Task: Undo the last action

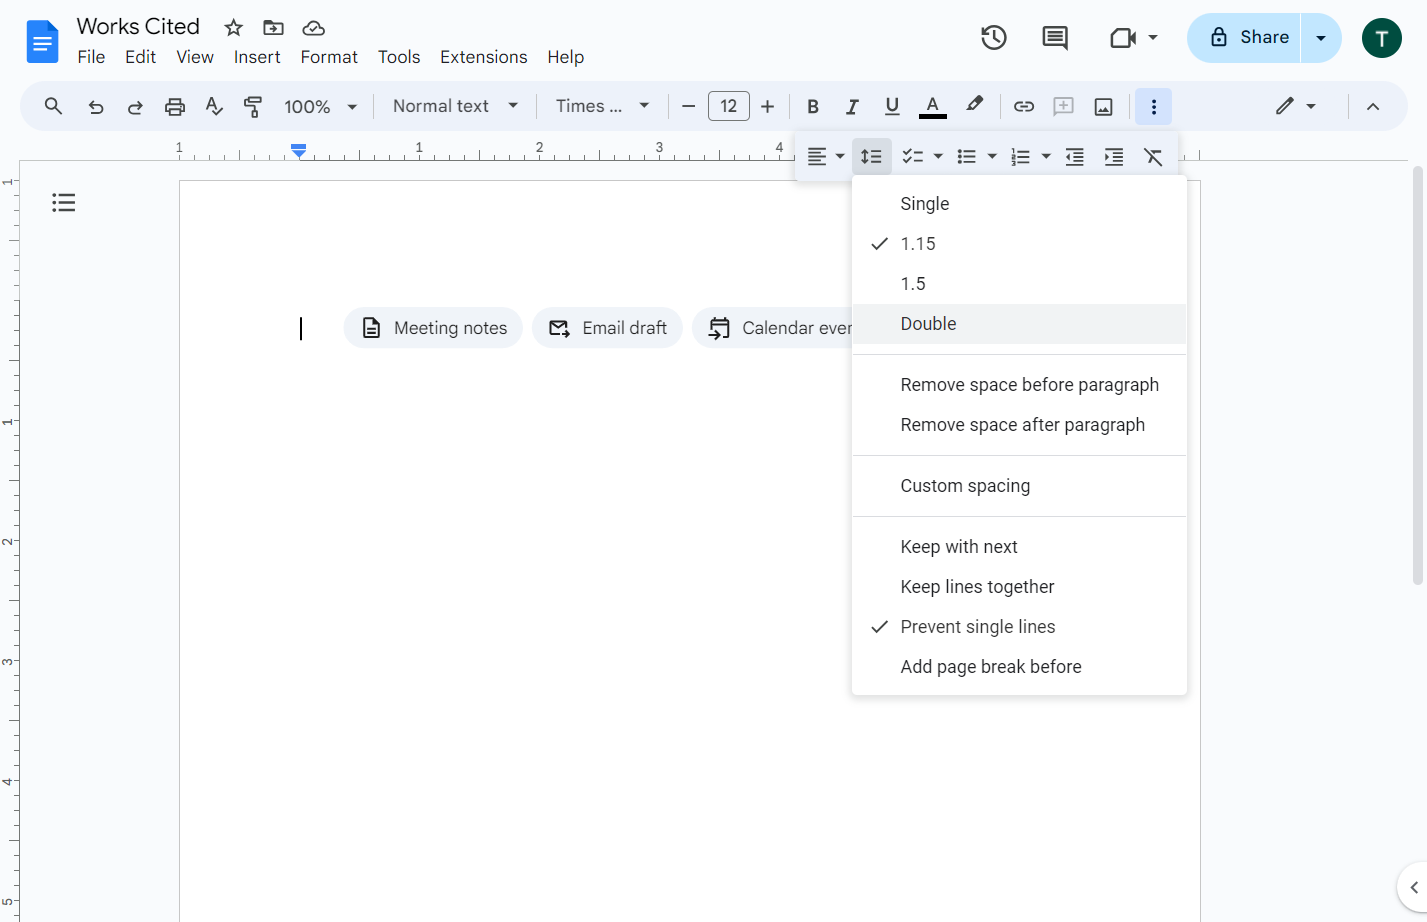Action: [x=96, y=107]
